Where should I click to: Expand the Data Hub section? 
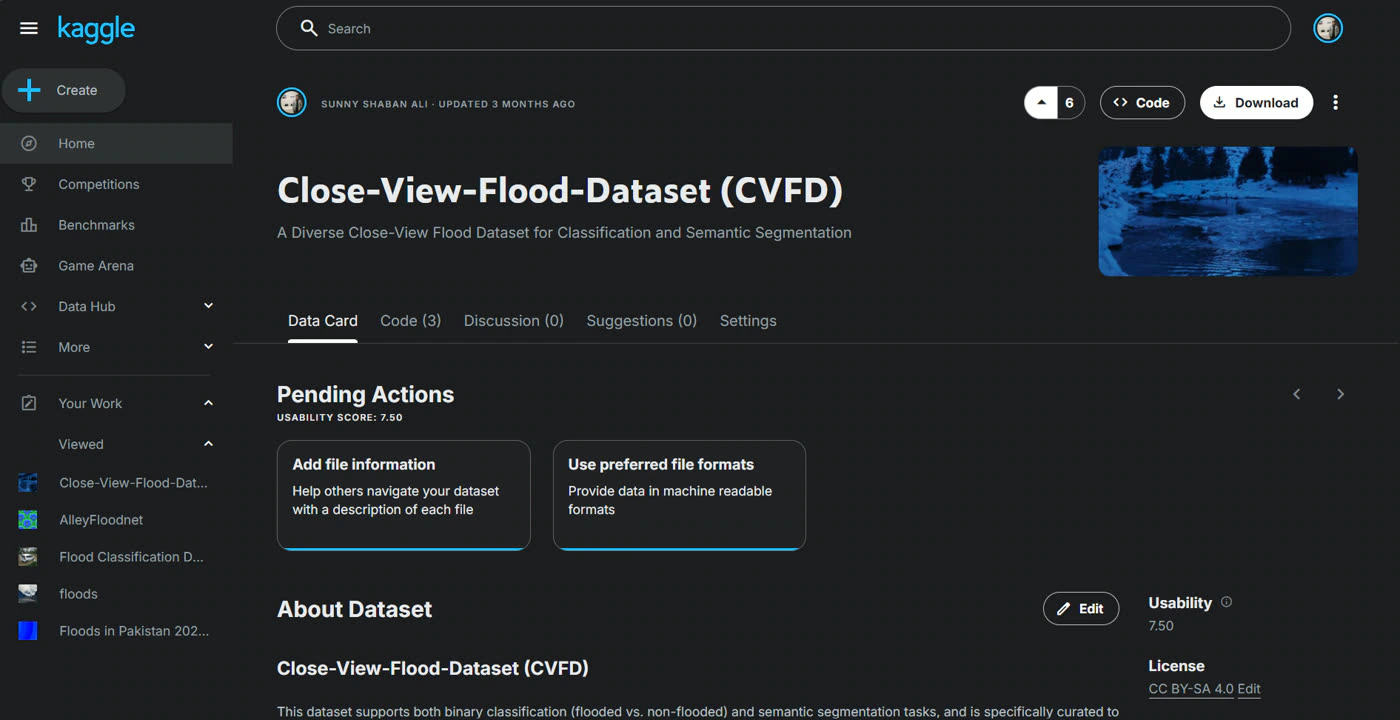[x=208, y=306]
